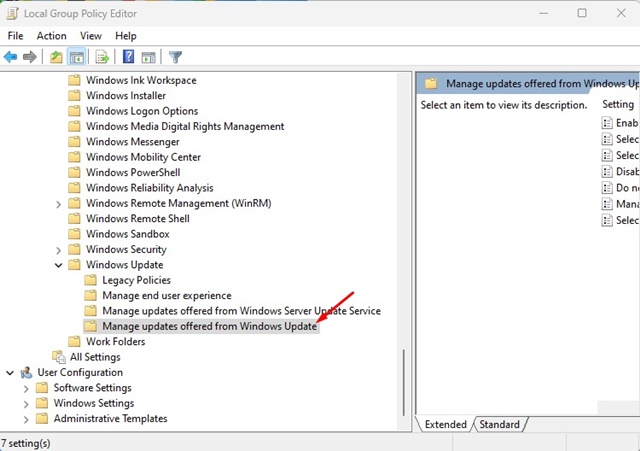This screenshot has height=451, width=640.
Task: Switch to the Standard tab
Action: (x=499, y=424)
